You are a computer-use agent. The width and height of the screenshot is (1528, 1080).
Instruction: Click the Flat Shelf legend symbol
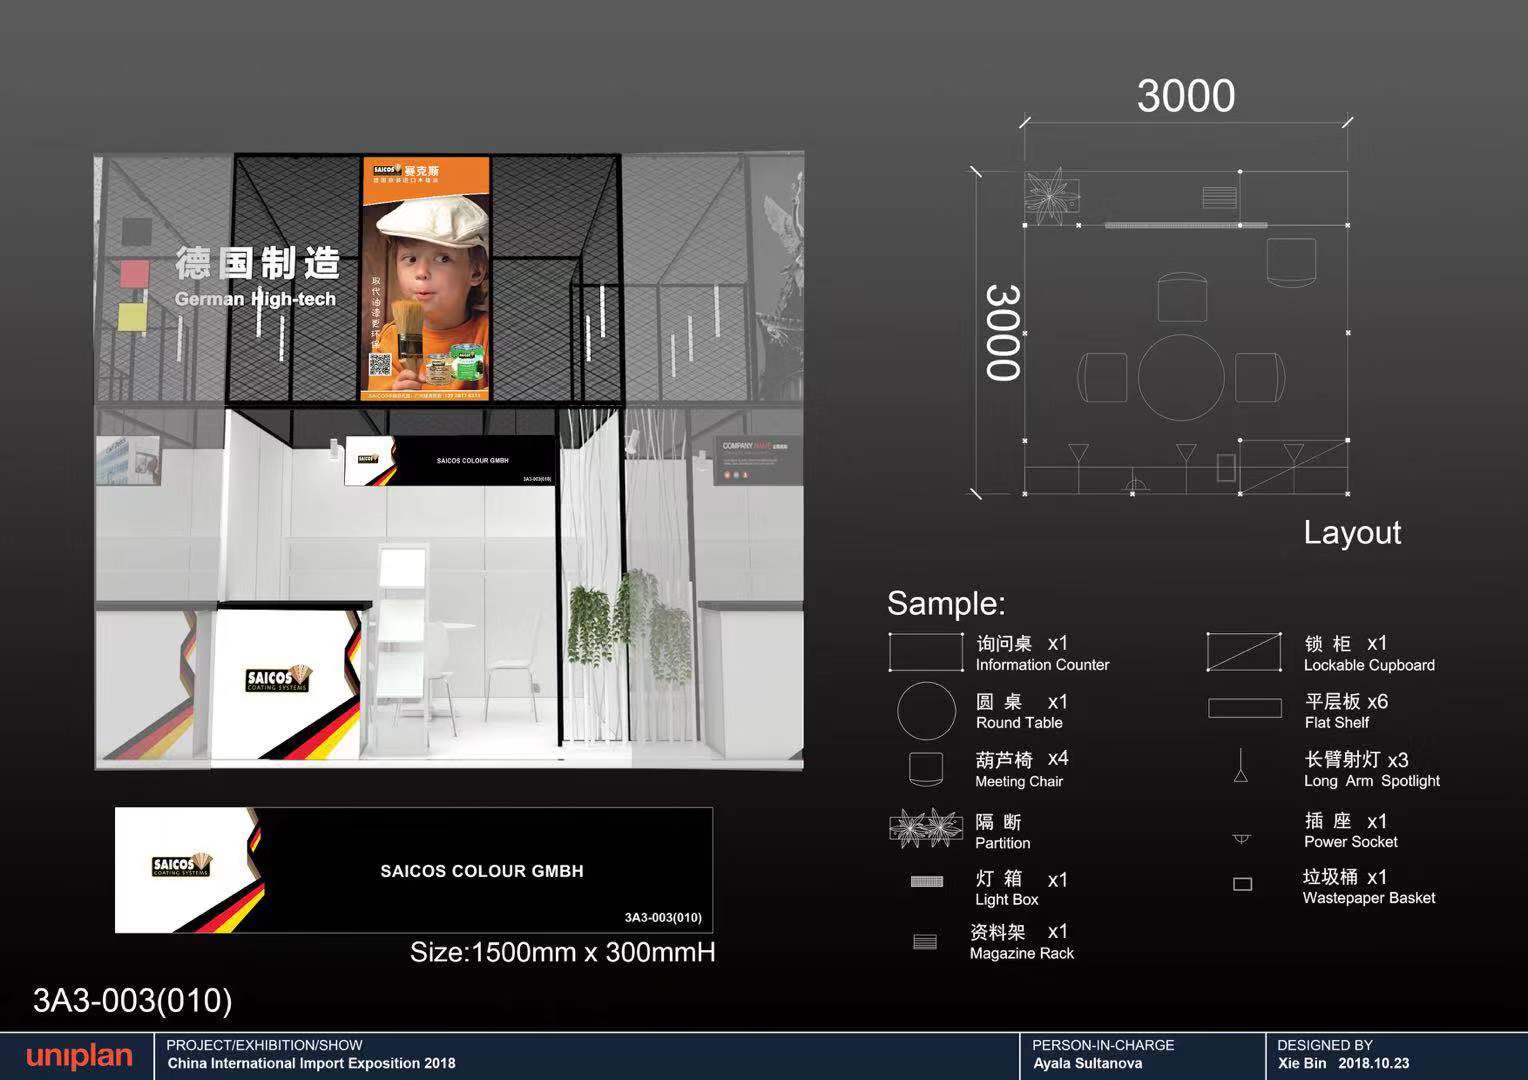pos(1245,708)
